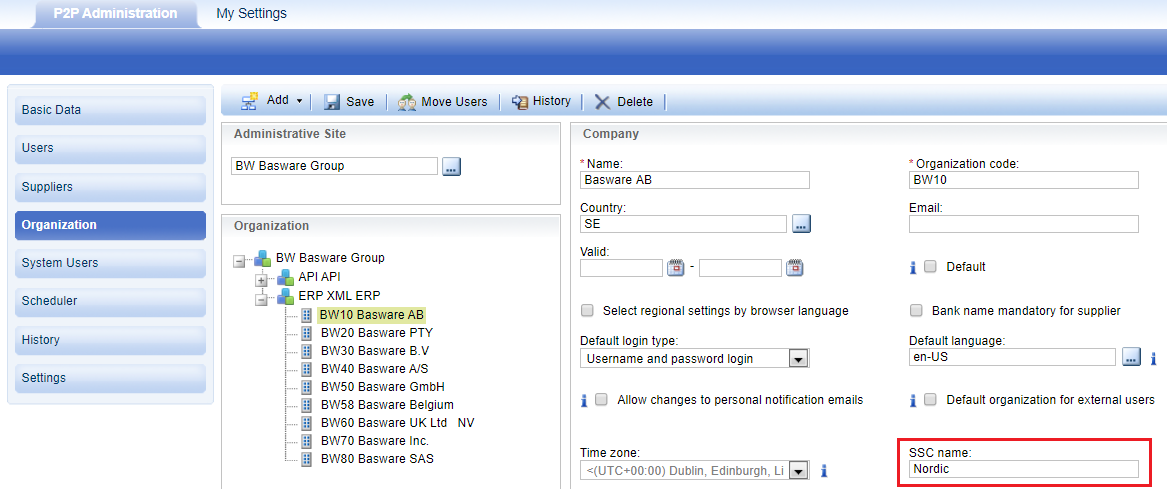Click the Country field

[683, 224]
